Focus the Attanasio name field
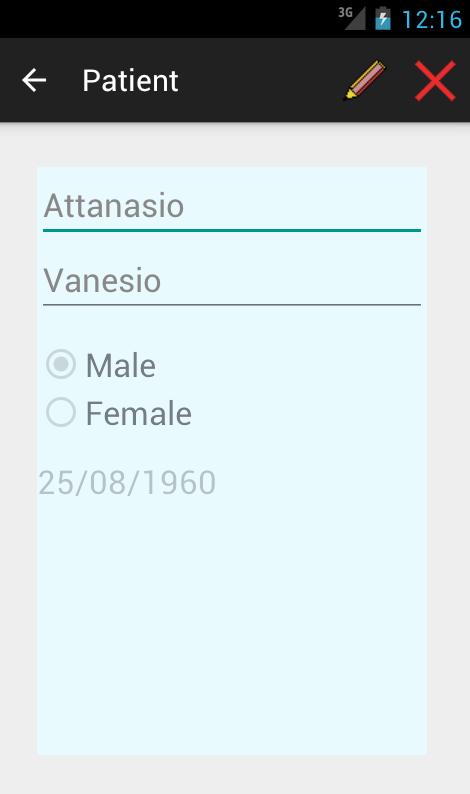The image size is (470, 794). 232,207
